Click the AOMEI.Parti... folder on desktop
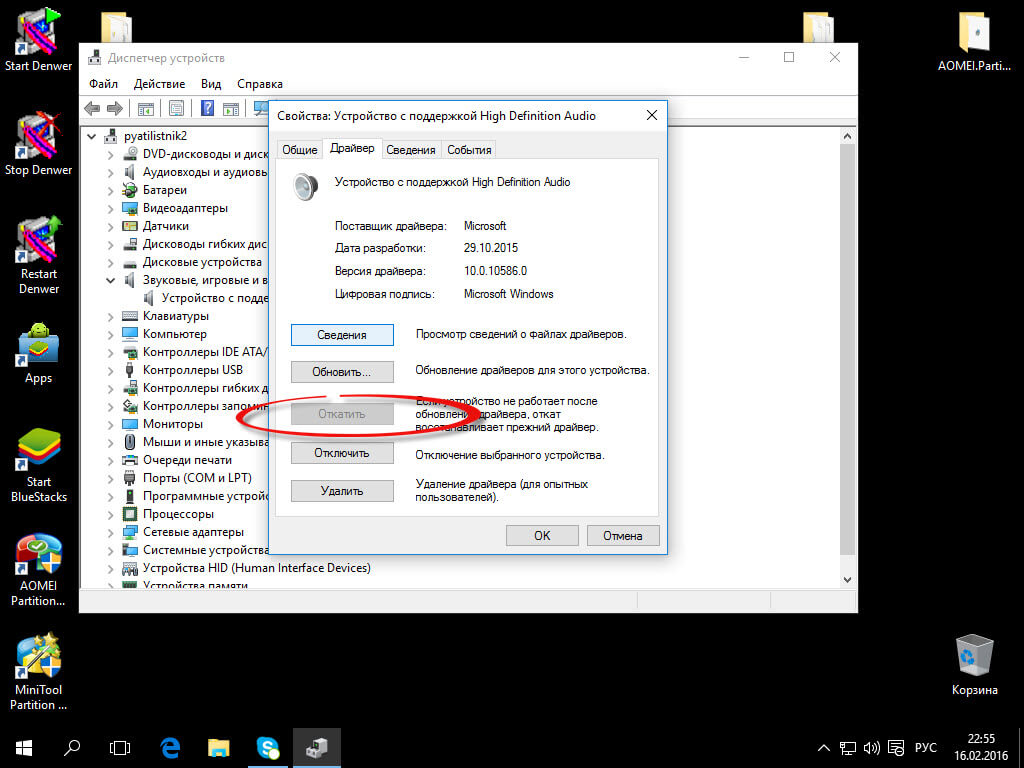 (974, 40)
